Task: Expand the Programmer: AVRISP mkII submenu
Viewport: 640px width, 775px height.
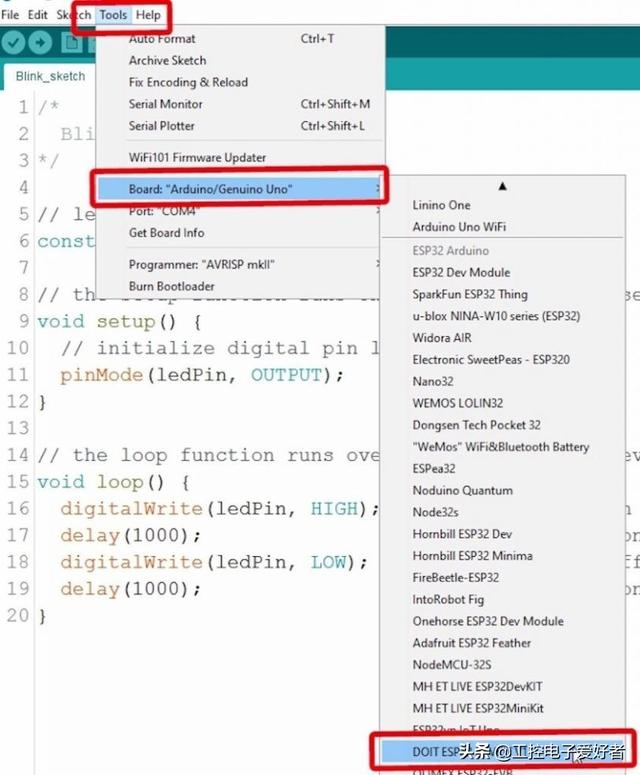Action: coord(240,264)
